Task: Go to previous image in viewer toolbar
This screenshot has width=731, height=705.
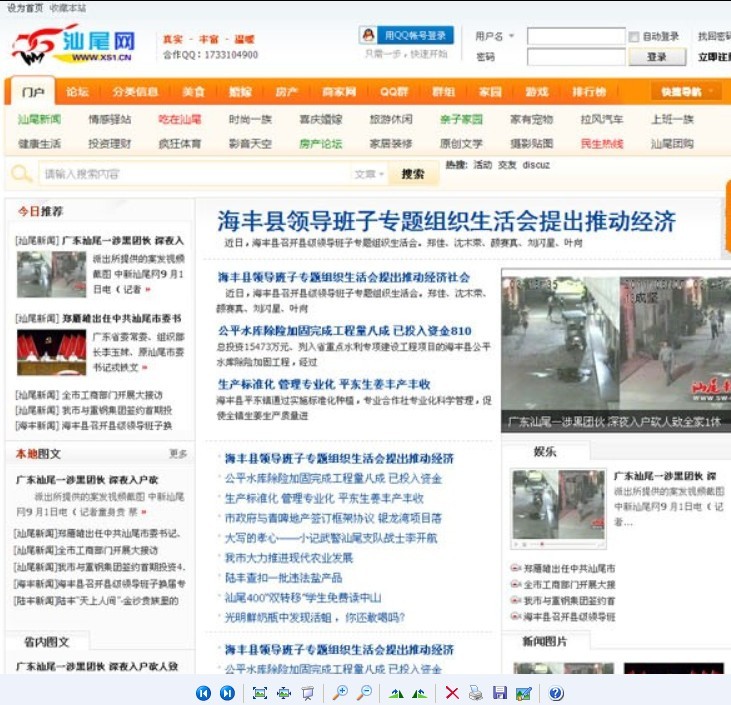Action: 203,693
